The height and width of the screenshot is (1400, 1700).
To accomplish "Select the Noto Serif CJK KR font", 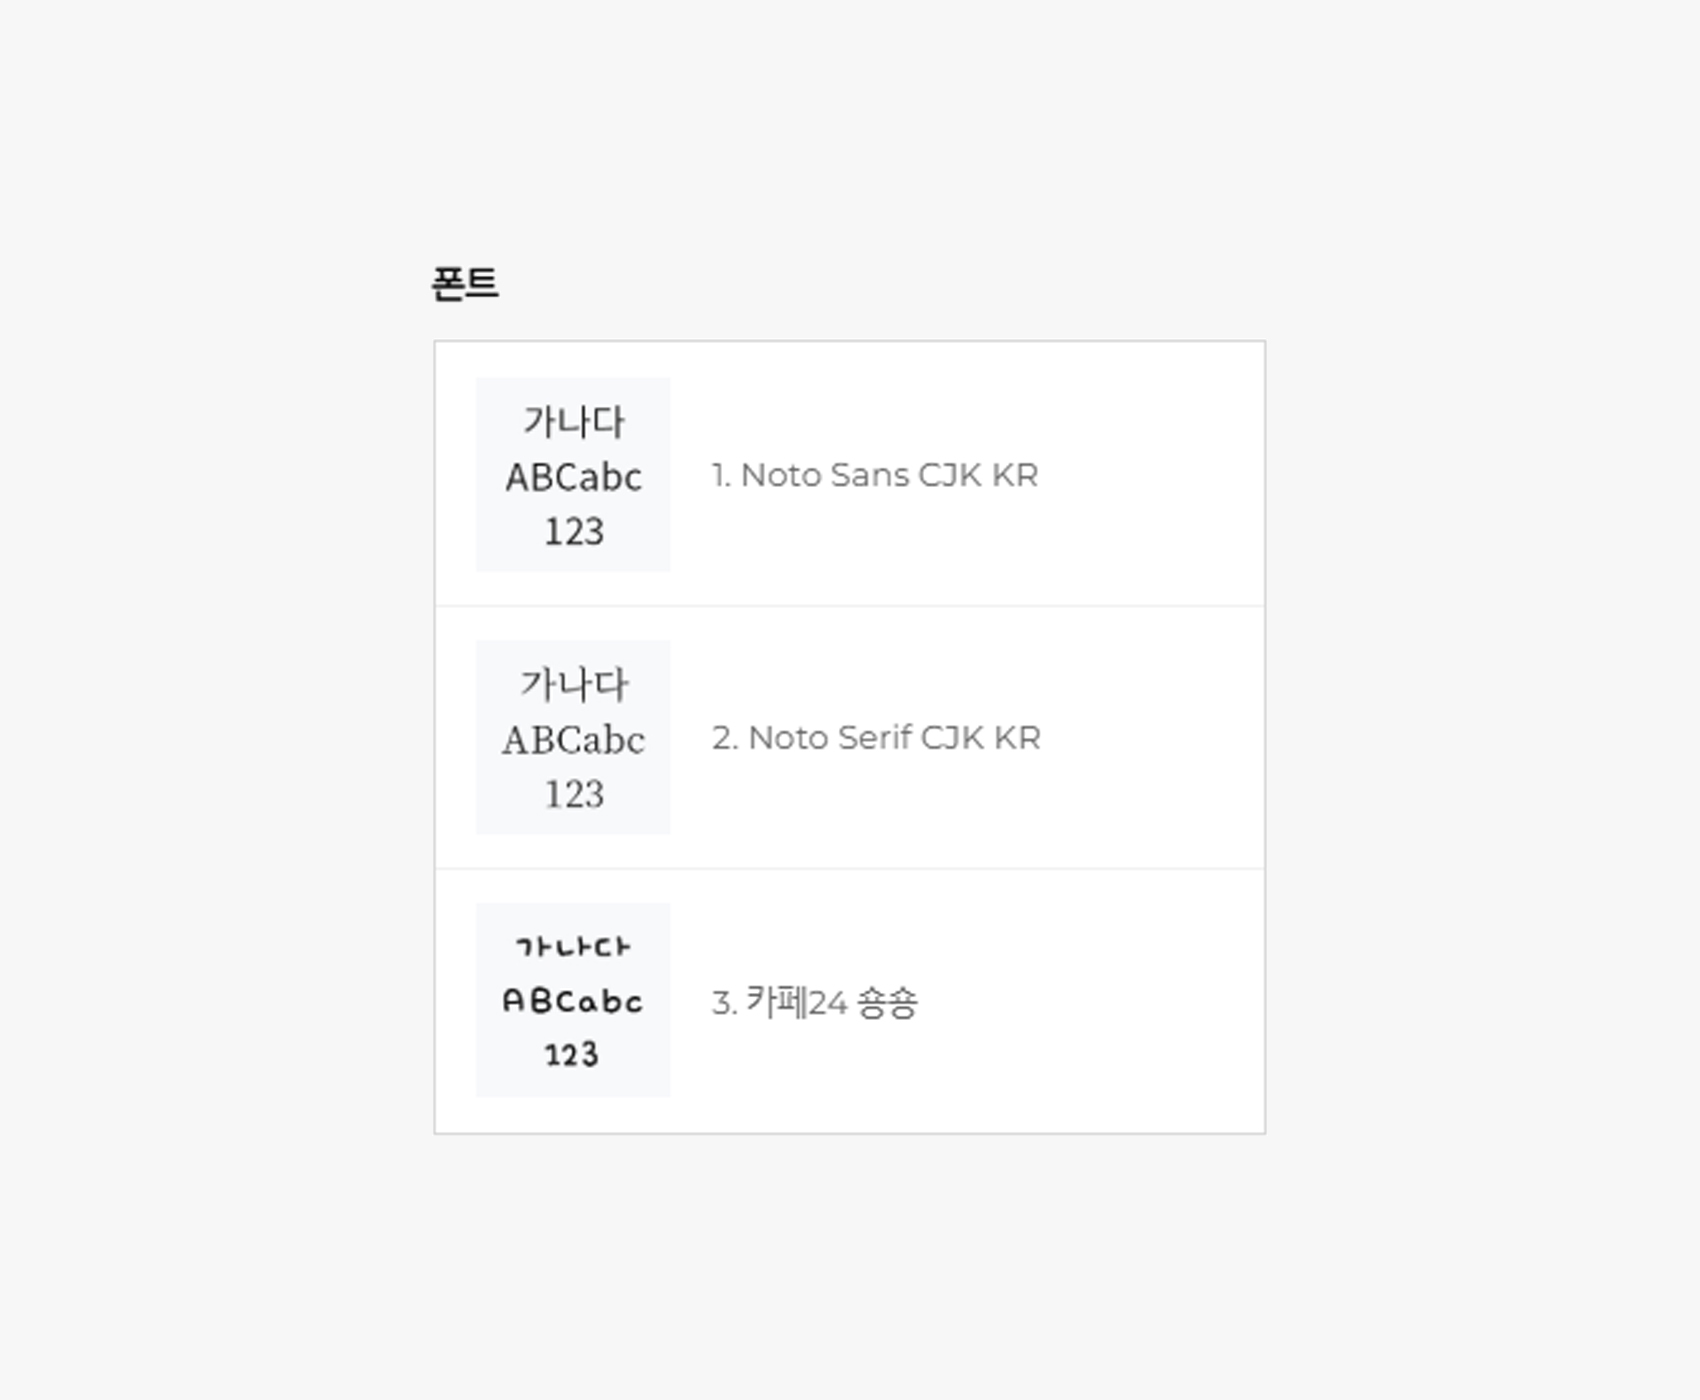I will pyautogui.click(x=849, y=737).
